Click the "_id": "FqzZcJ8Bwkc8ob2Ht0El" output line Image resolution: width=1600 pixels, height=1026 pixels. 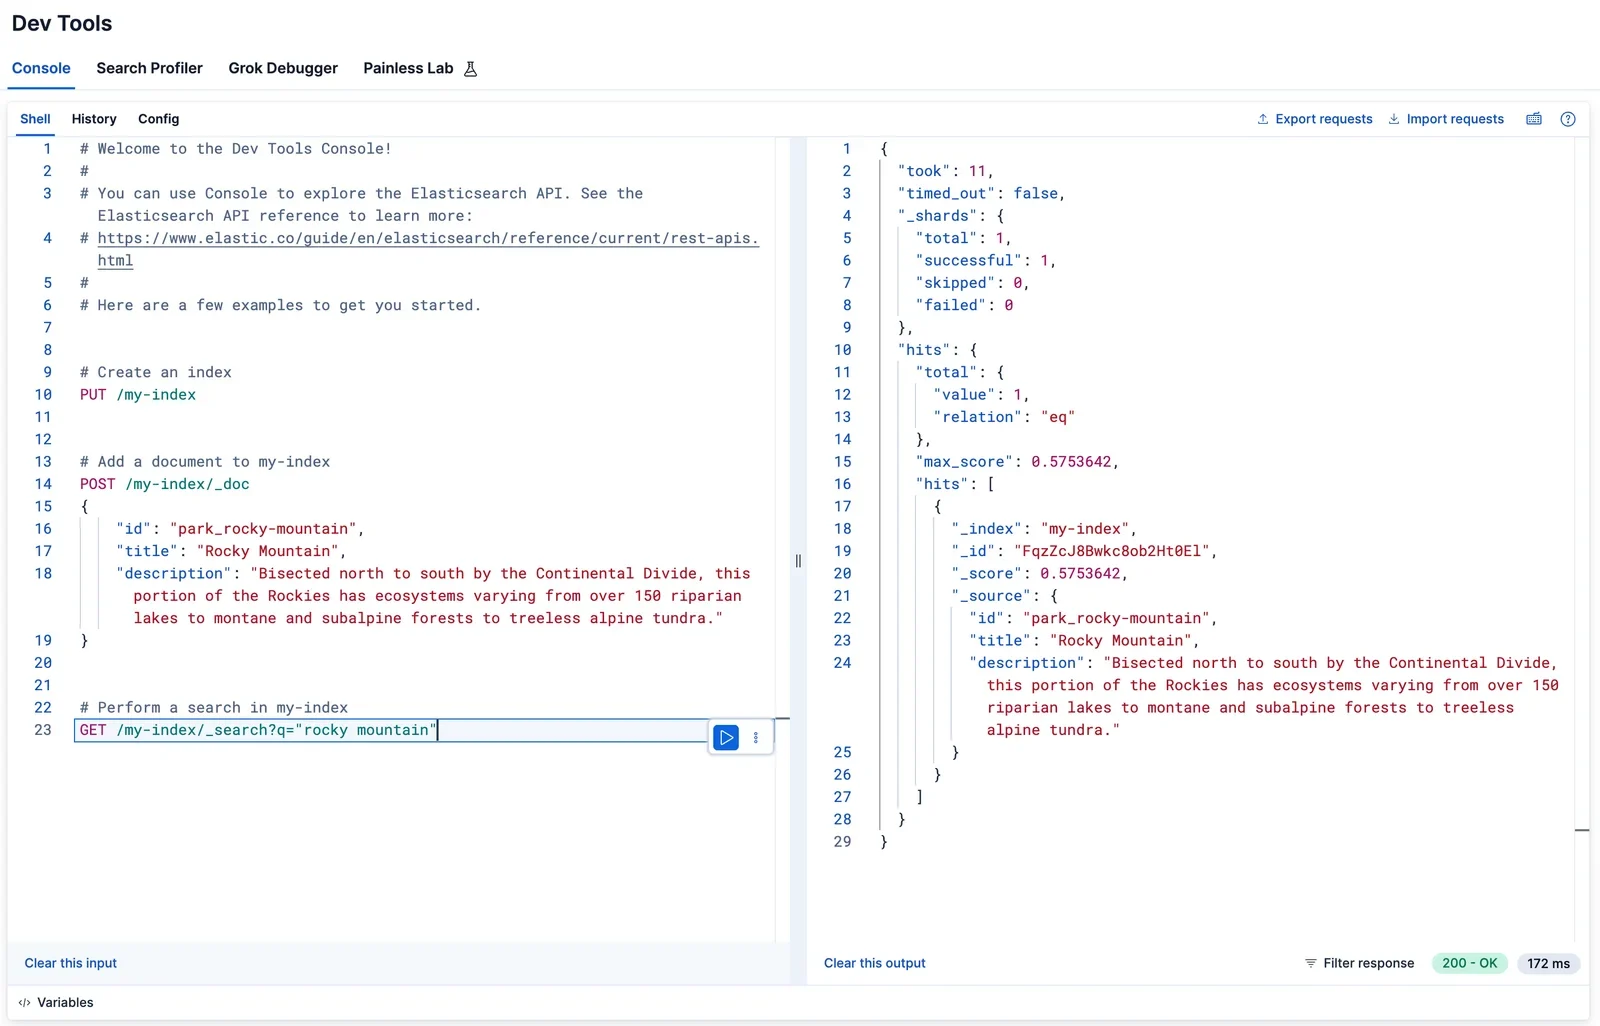1084,551
